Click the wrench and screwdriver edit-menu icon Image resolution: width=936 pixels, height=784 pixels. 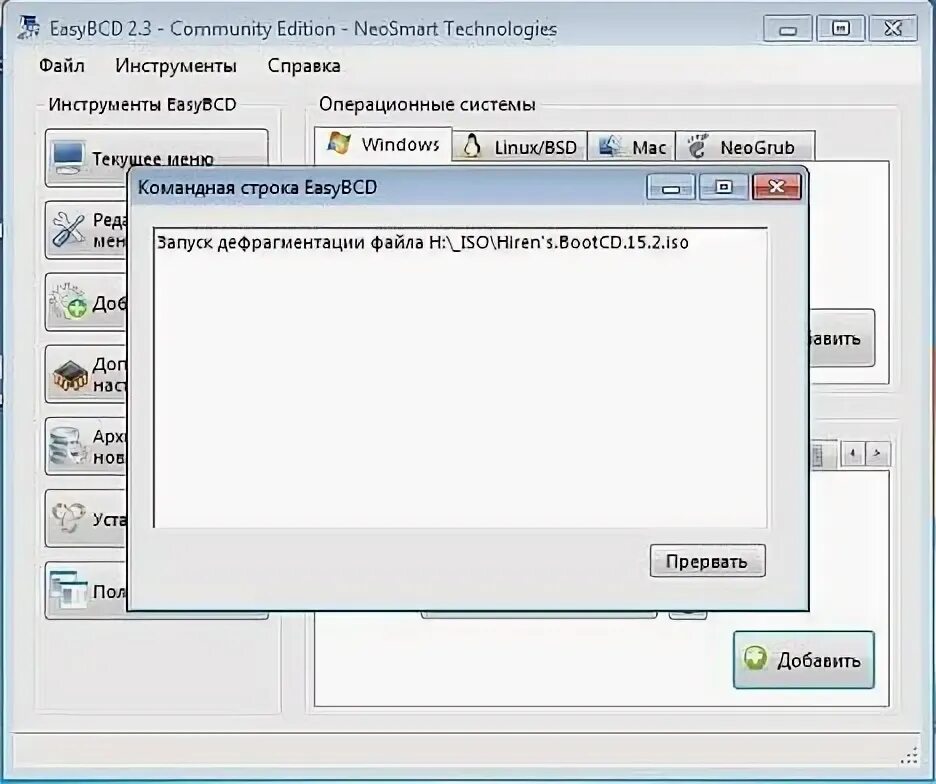[68, 229]
